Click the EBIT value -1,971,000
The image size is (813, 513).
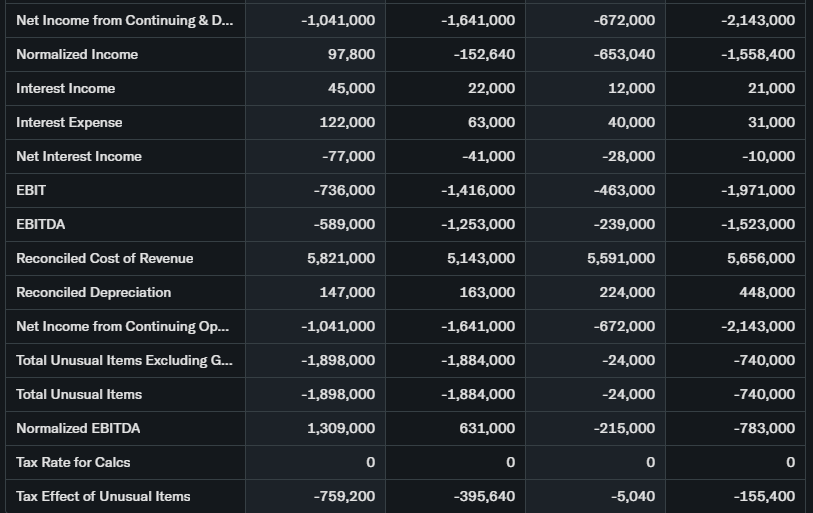click(x=758, y=190)
